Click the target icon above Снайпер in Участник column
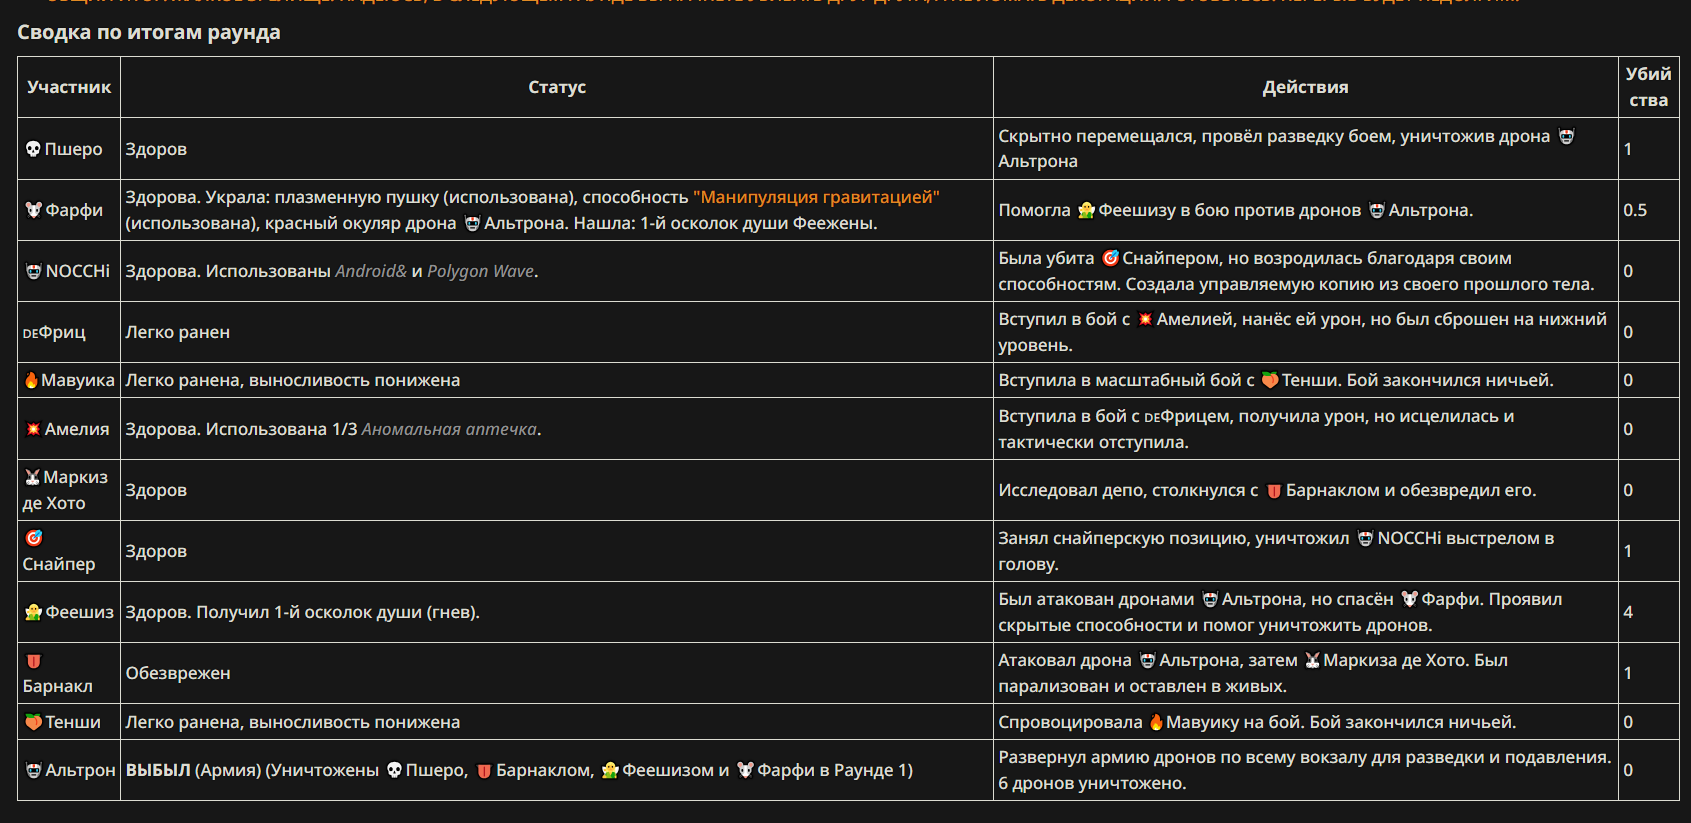 (x=34, y=538)
